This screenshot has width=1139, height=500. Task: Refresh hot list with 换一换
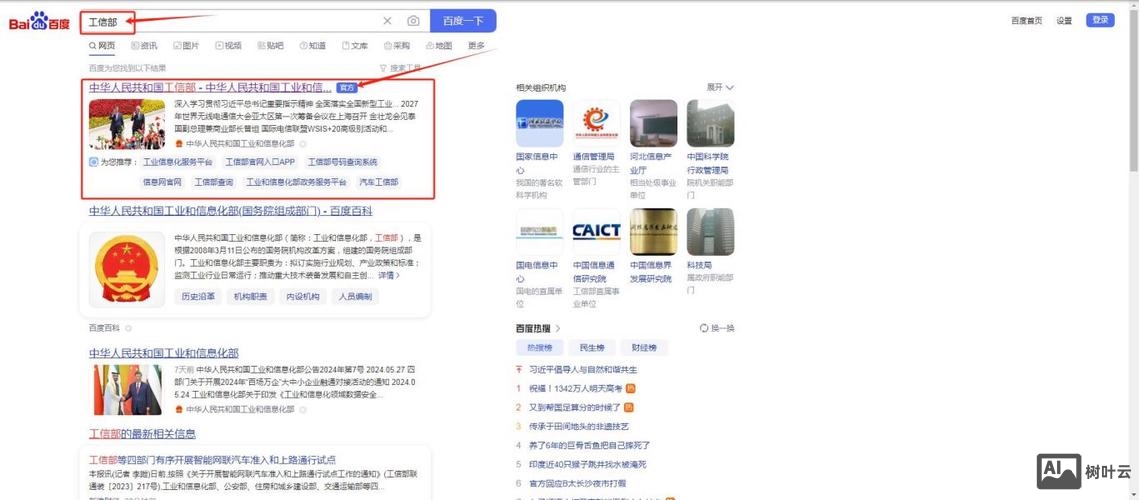pyautogui.click(x=717, y=328)
